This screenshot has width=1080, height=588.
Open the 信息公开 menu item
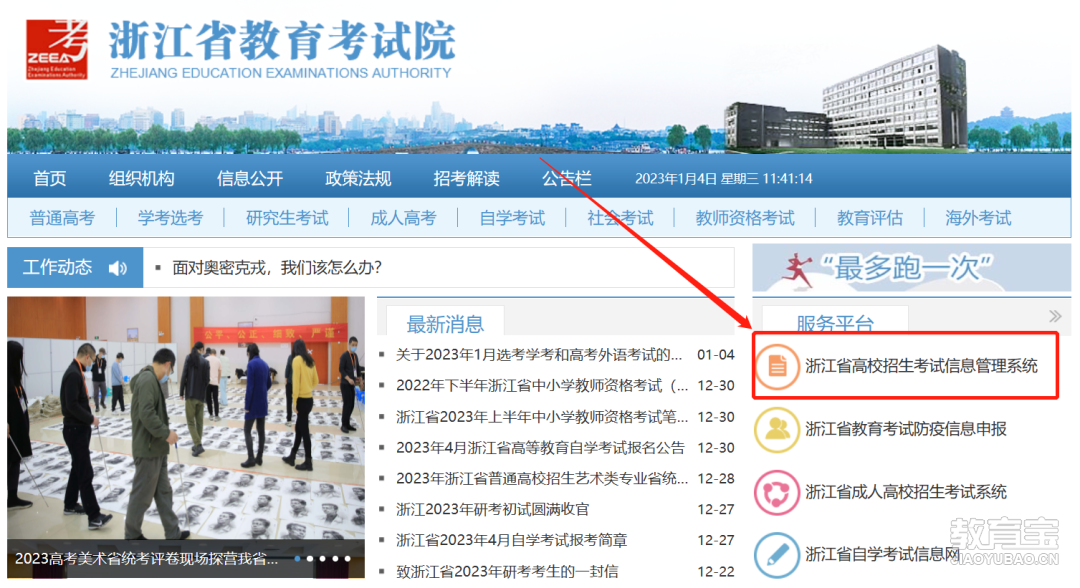pyautogui.click(x=250, y=178)
